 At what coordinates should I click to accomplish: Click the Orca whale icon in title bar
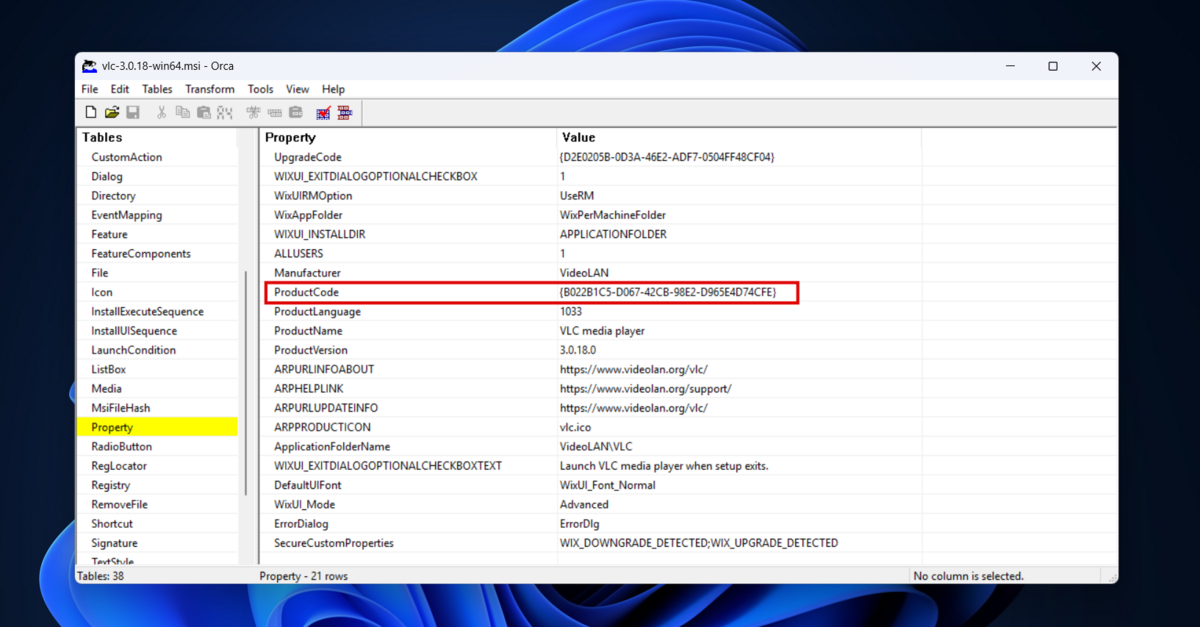(90, 66)
